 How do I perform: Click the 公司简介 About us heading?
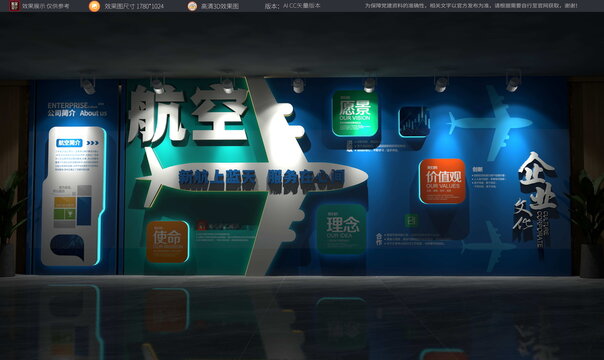(77, 113)
